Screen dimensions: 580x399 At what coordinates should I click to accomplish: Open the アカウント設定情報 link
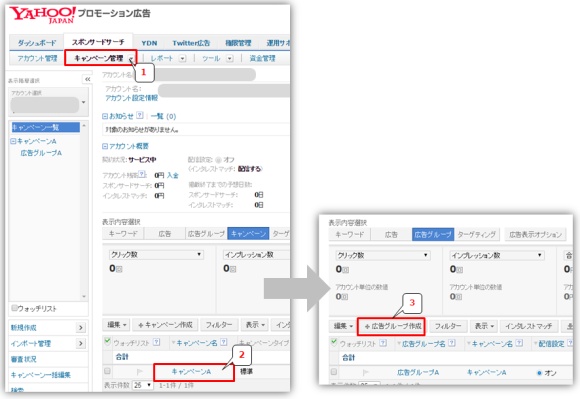(x=131, y=98)
